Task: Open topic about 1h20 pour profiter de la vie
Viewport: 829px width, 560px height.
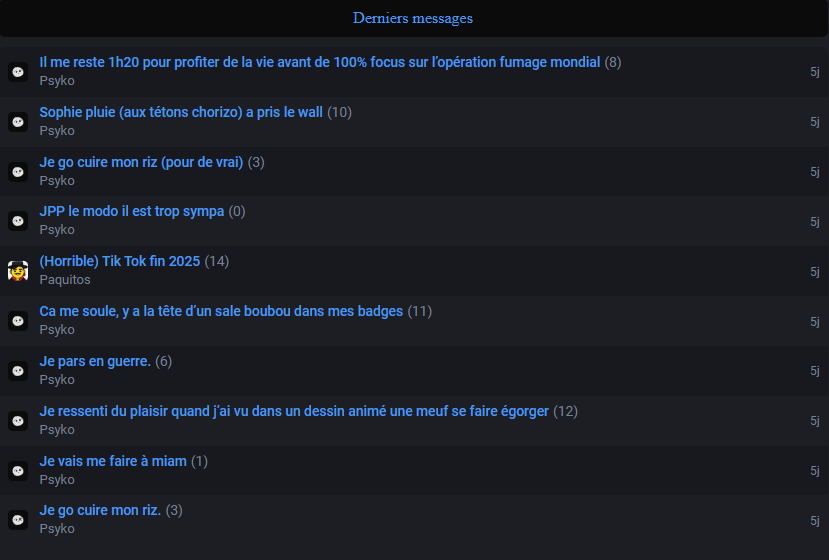Action: click(x=320, y=62)
